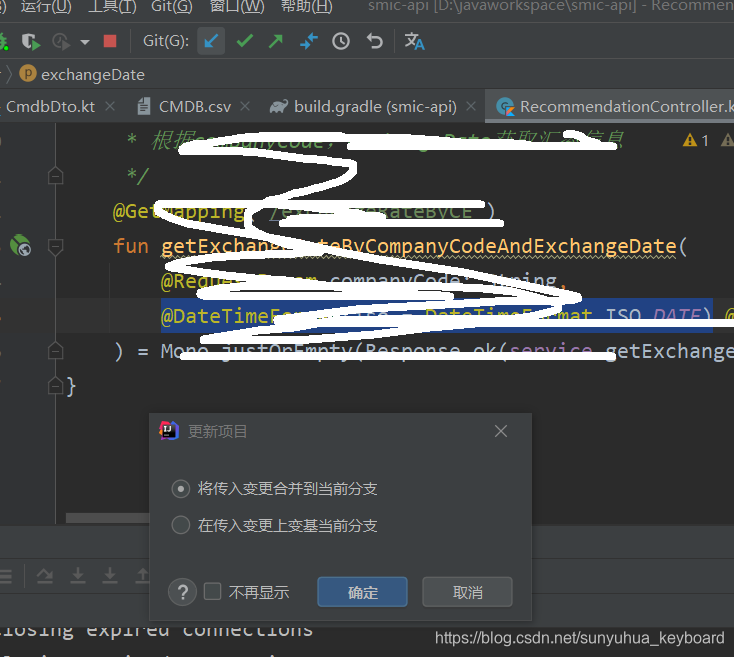Open the Git(G) menu
The height and width of the screenshot is (657, 734).
tap(172, 7)
